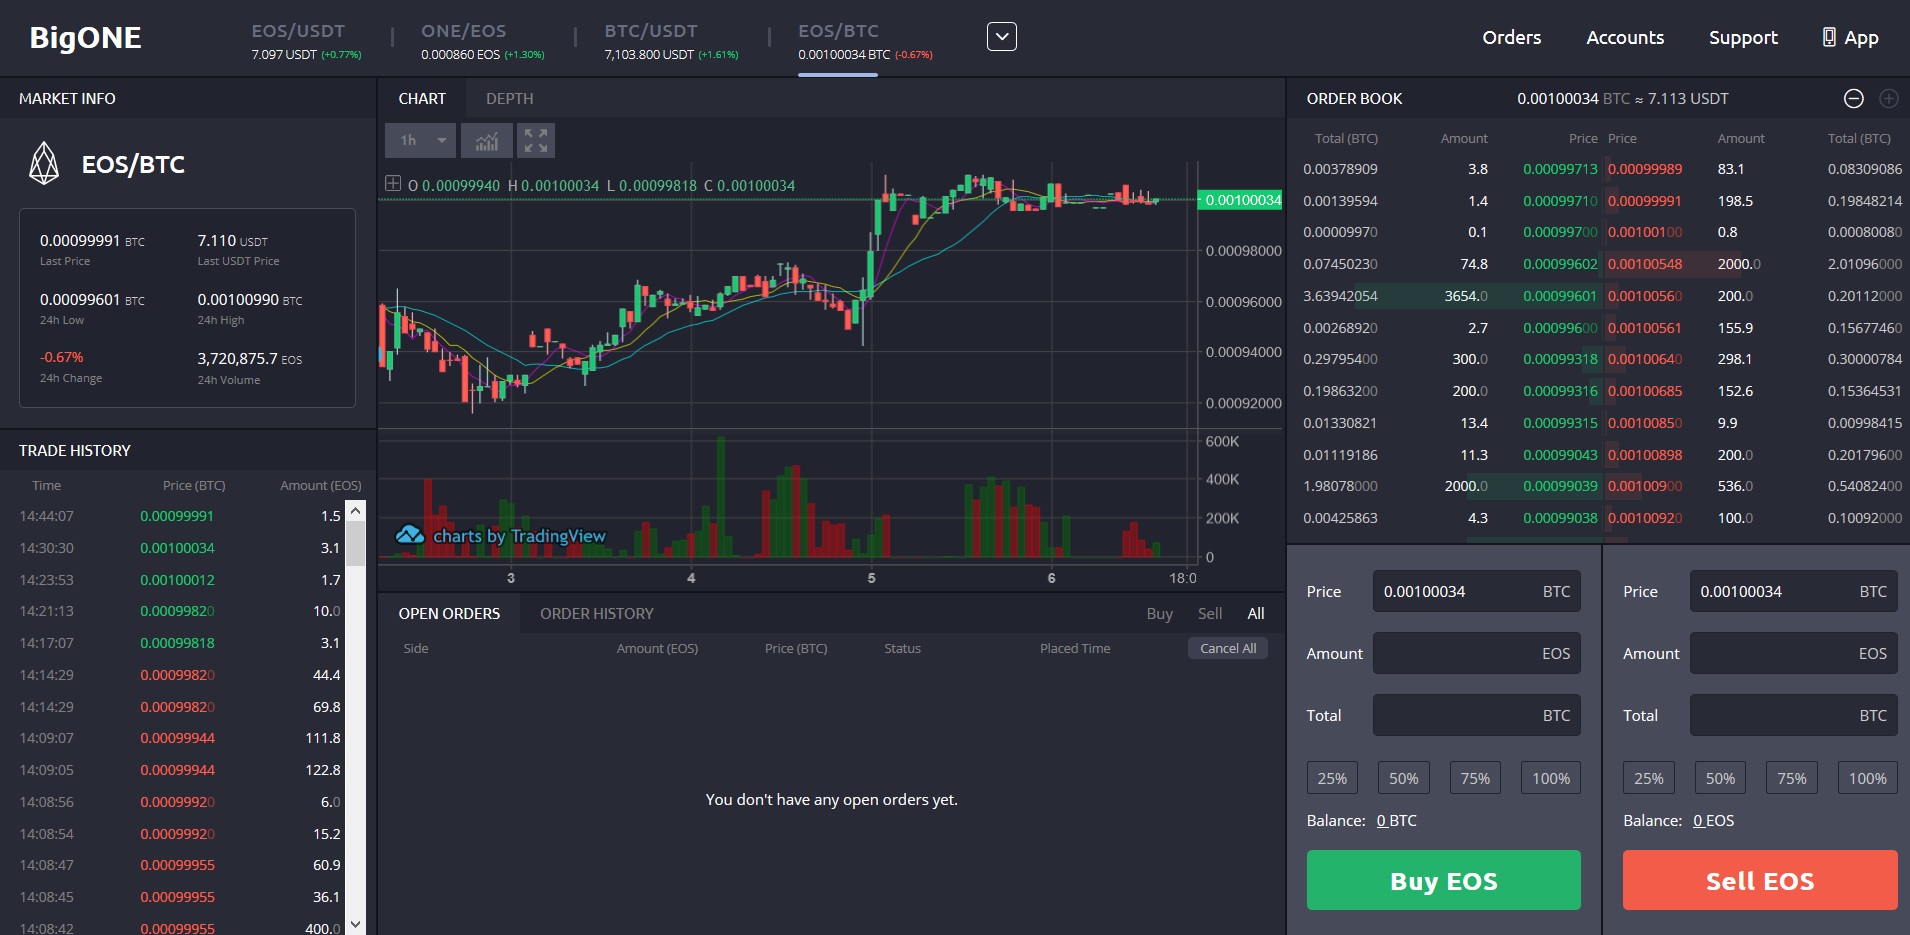This screenshot has width=1910, height=935.
Task: Focus the sell Total input field
Action: point(1793,715)
